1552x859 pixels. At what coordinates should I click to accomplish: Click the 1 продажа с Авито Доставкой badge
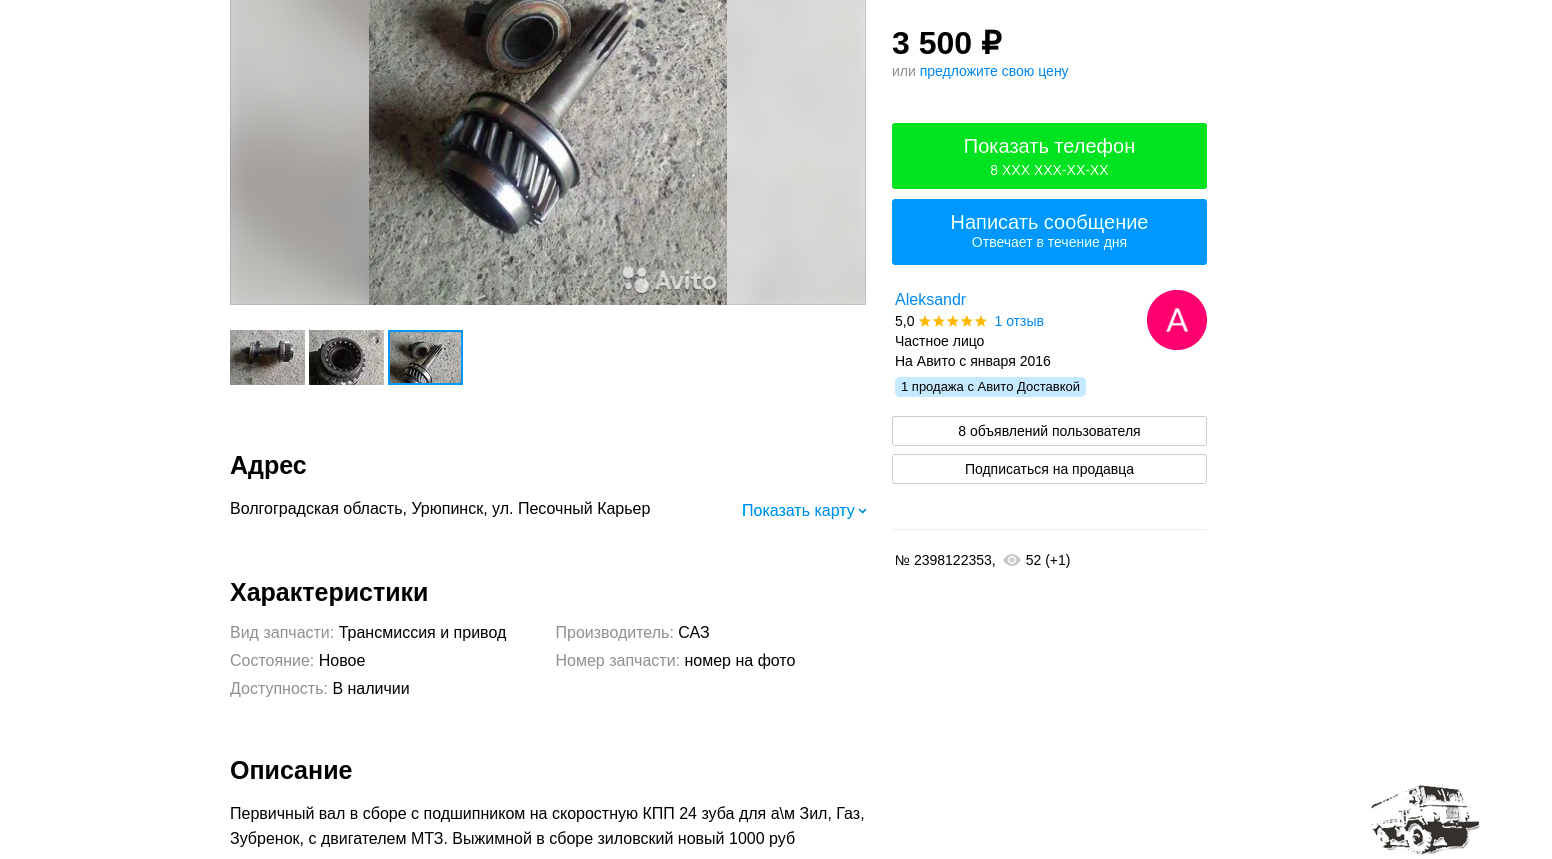[990, 387]
